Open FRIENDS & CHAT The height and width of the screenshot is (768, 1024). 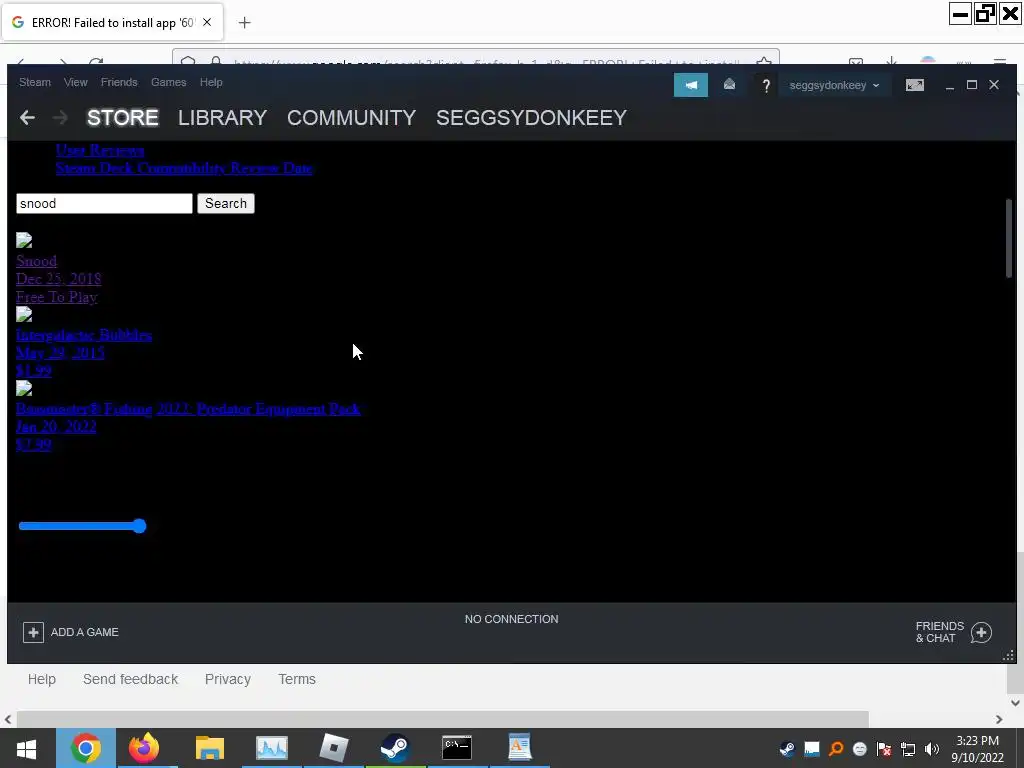click(x=940, y=632)
